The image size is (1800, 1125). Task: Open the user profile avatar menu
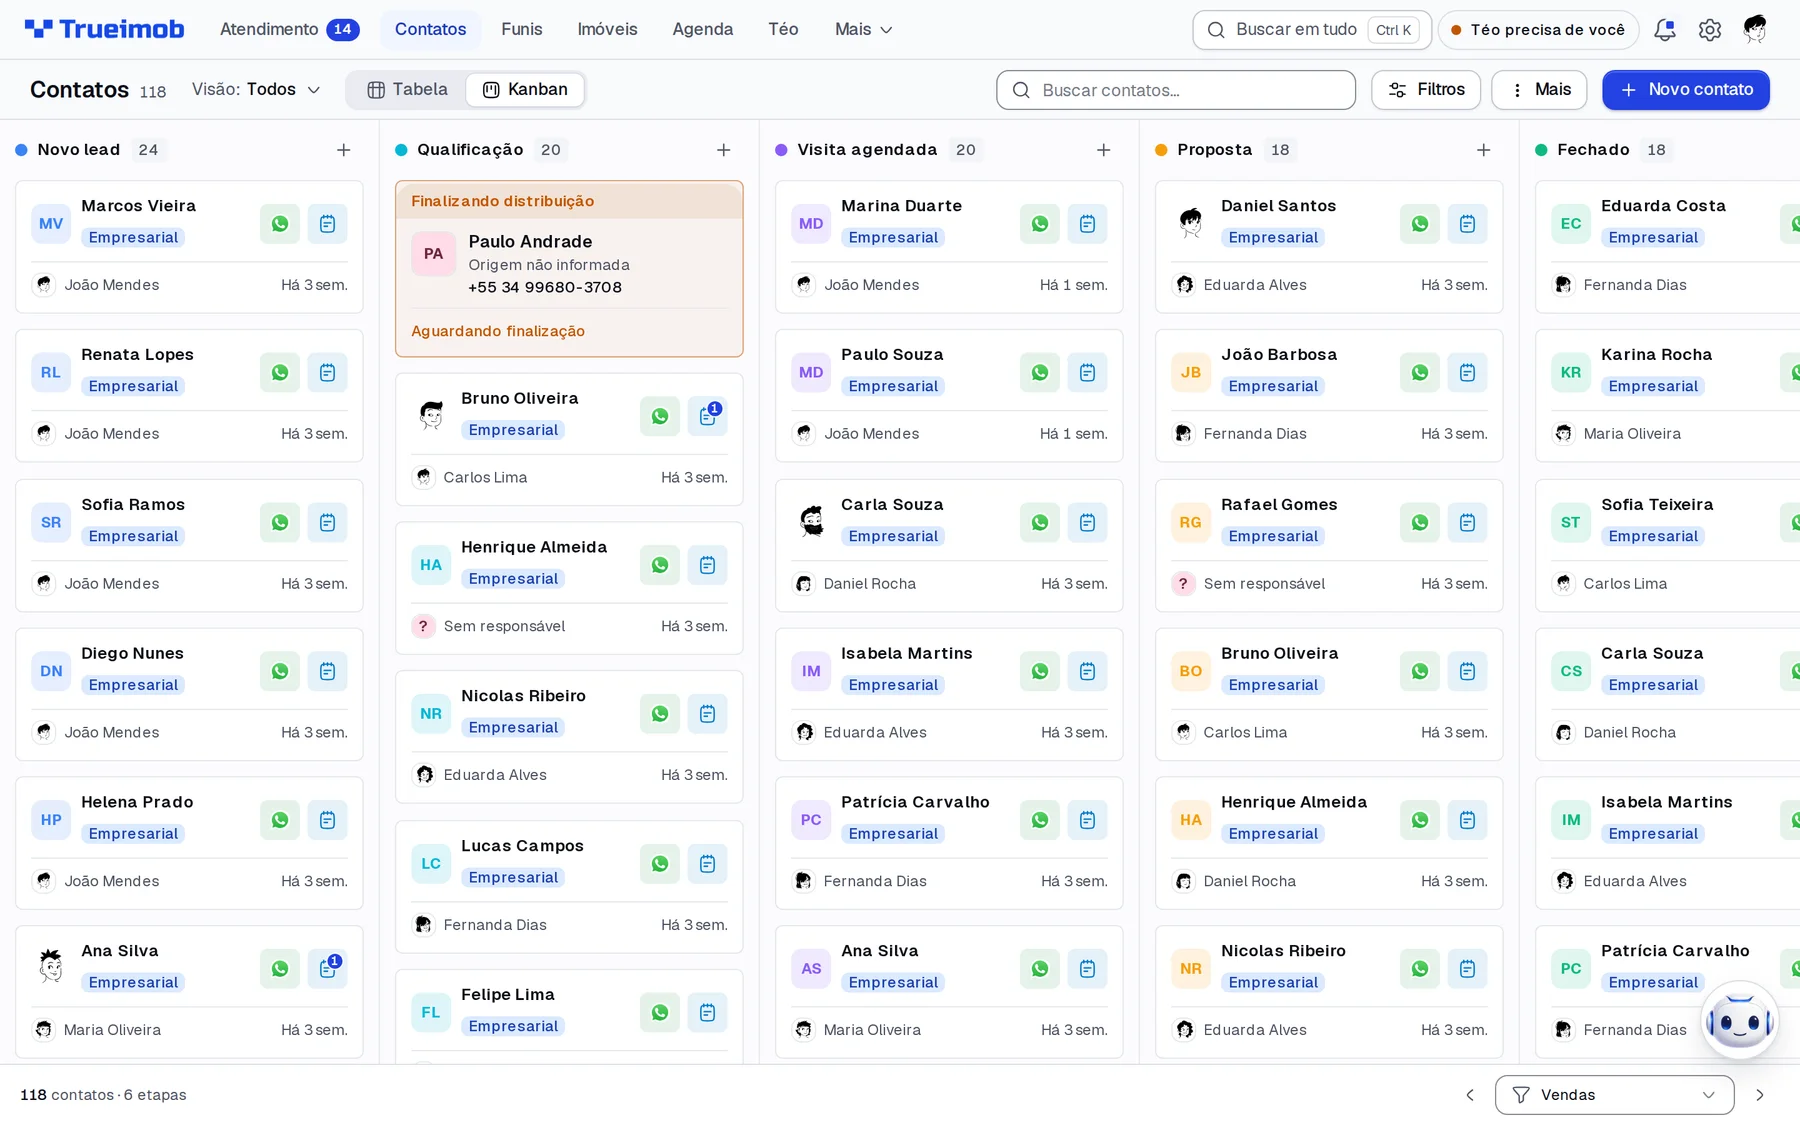tap(1755, 30)
